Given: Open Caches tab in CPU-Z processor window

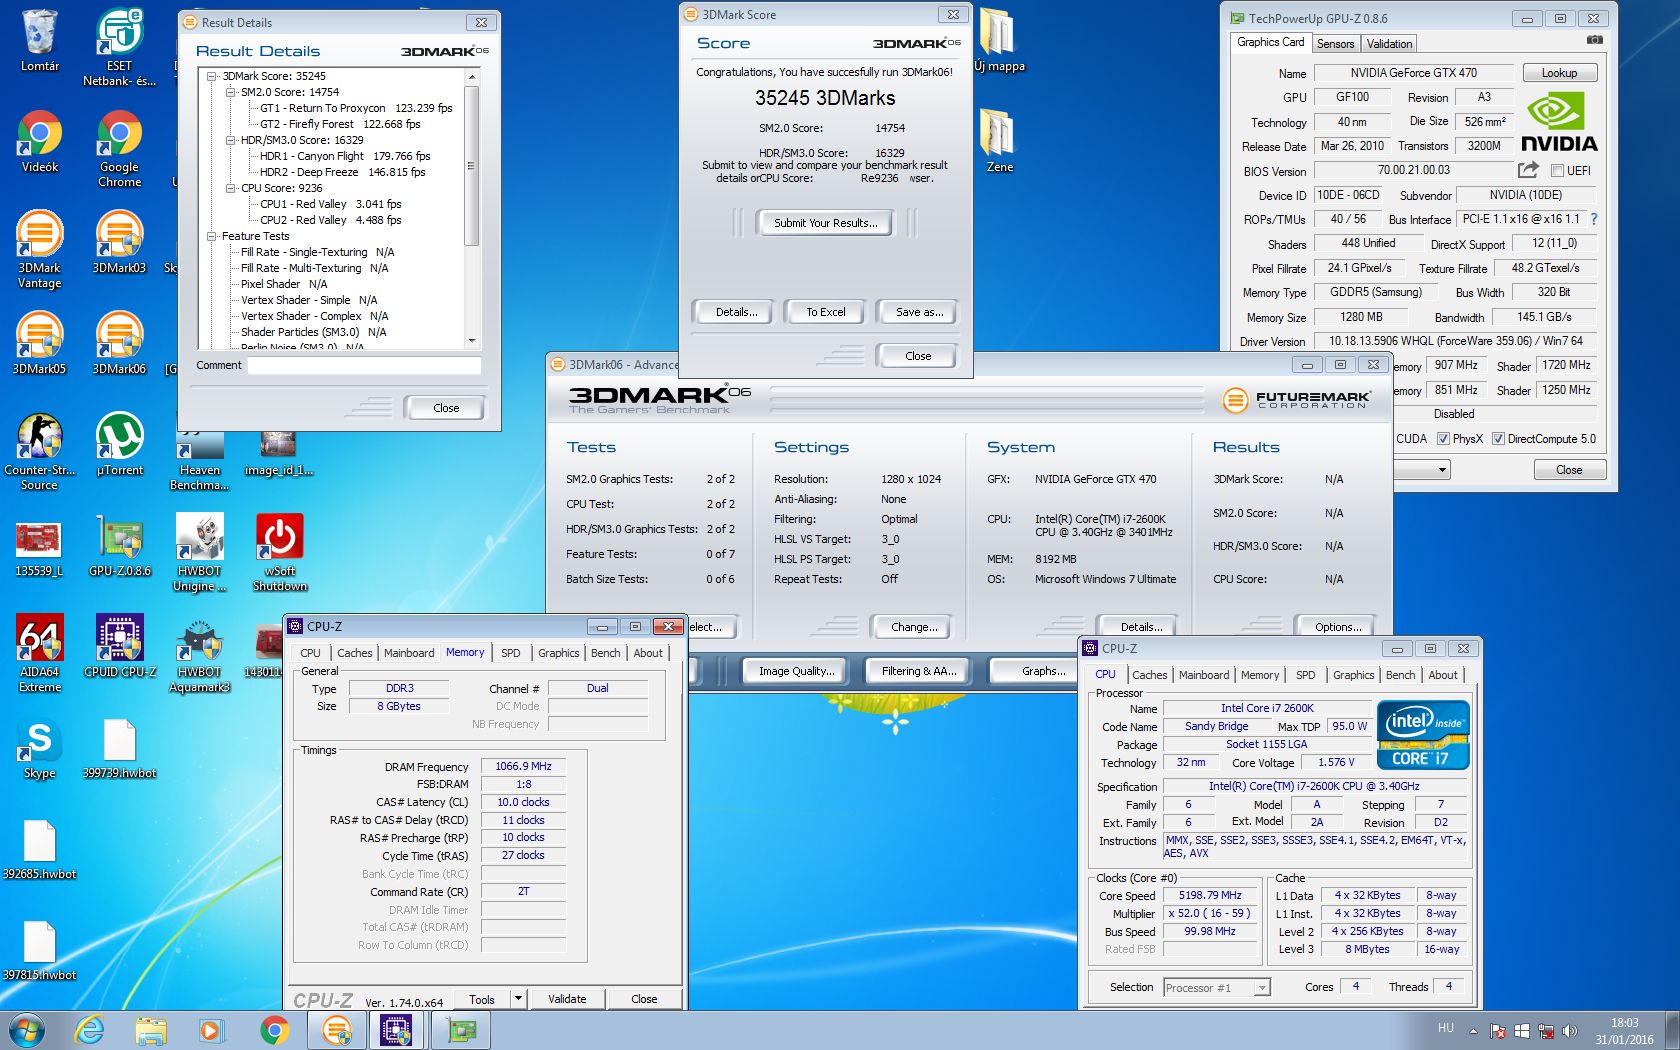Looking at the screenshot, I should [x=1149, y=675].
